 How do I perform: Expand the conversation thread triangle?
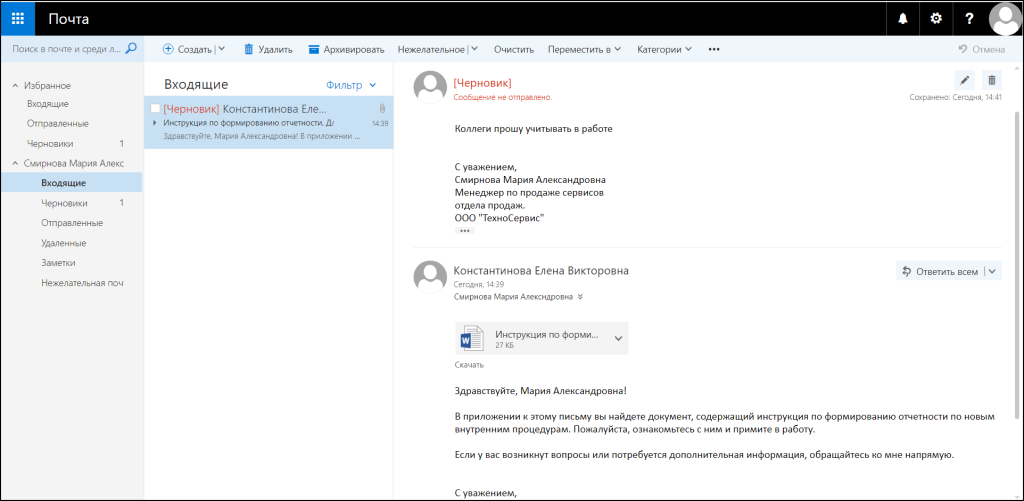click(155, 123)
